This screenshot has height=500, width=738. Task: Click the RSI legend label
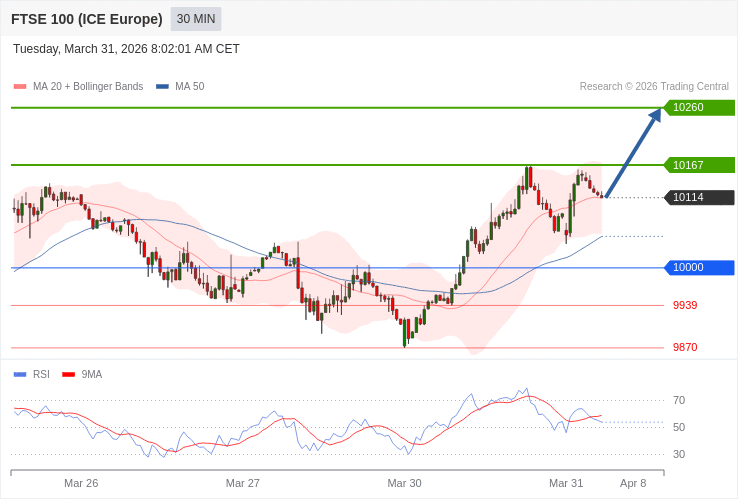[x=41, y=374]
